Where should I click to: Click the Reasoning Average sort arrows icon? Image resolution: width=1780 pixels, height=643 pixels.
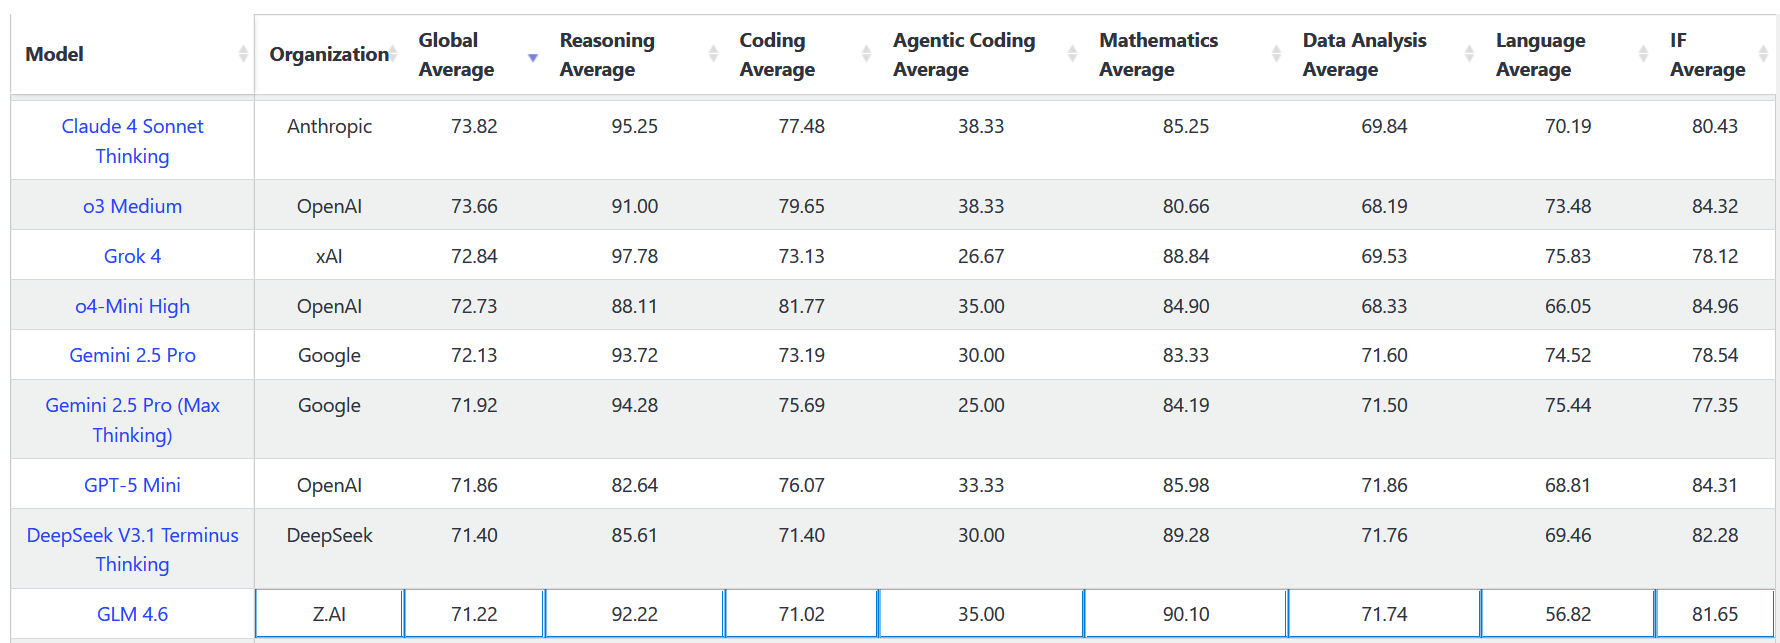pos(713,54)
